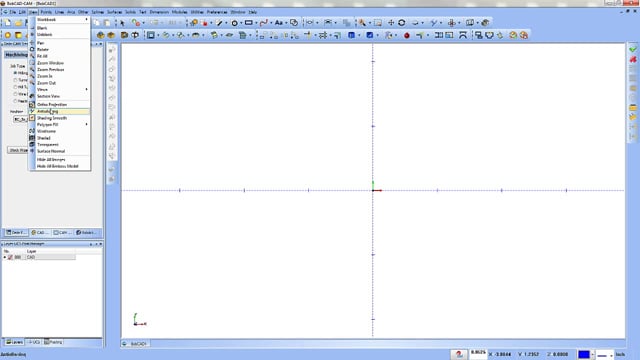Expand the Polygon Fill submenu
Screen dimensions: 640x360
pyautogui.click(x=60, y=124)
